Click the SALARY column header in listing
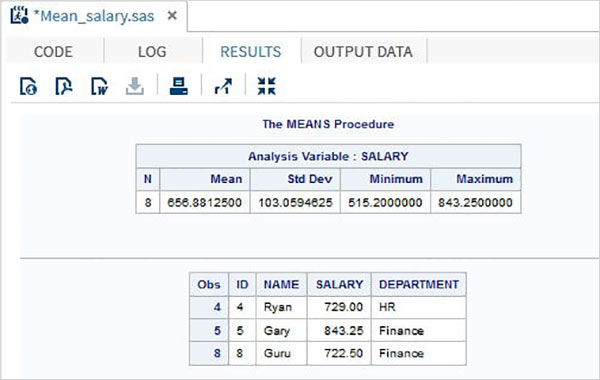The image size is (600, 380). (x=339, y=284)
